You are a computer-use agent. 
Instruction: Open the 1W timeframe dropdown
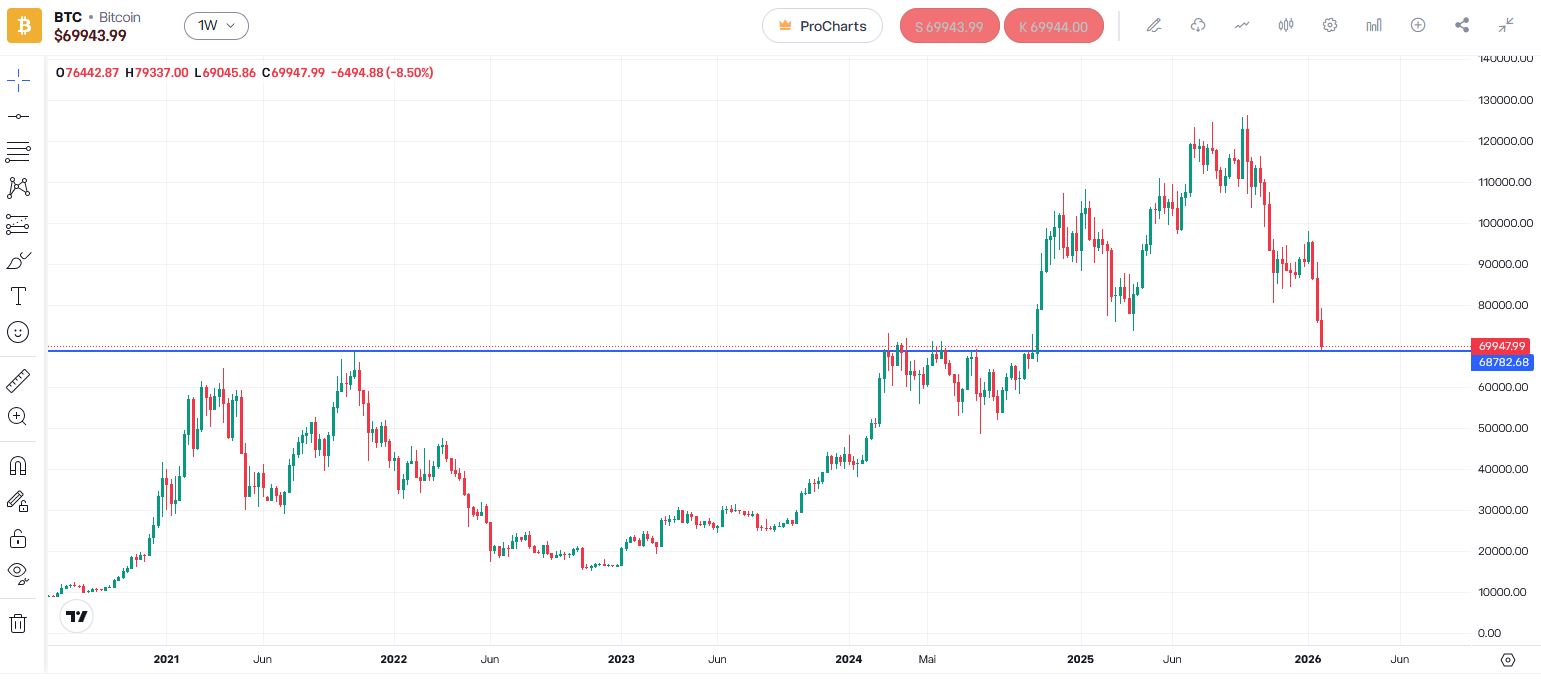pyautogui.click(x=216, y=26)
